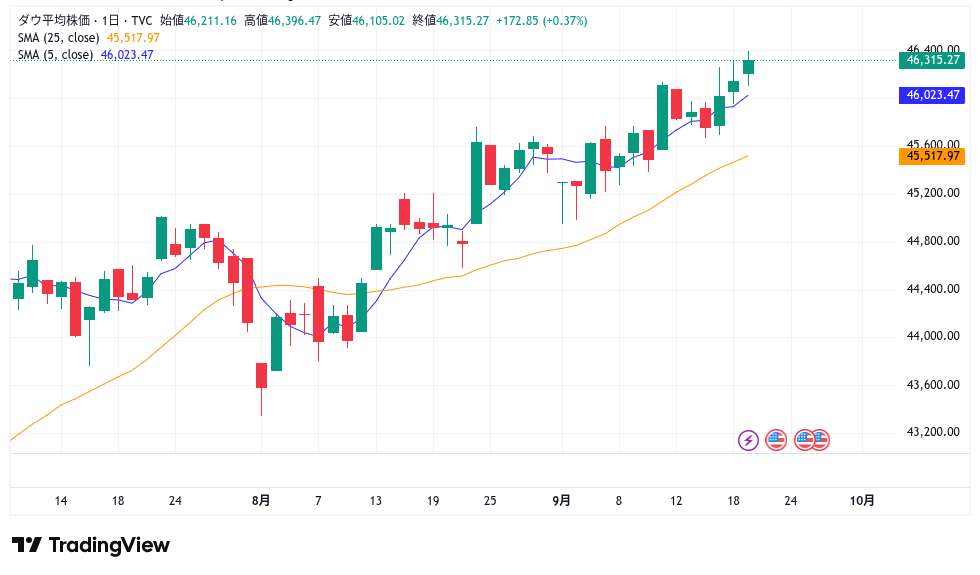Click the blue 46,023.47 SMA price tag
Screen dimensions: 980x575
[x=932, y=95]
